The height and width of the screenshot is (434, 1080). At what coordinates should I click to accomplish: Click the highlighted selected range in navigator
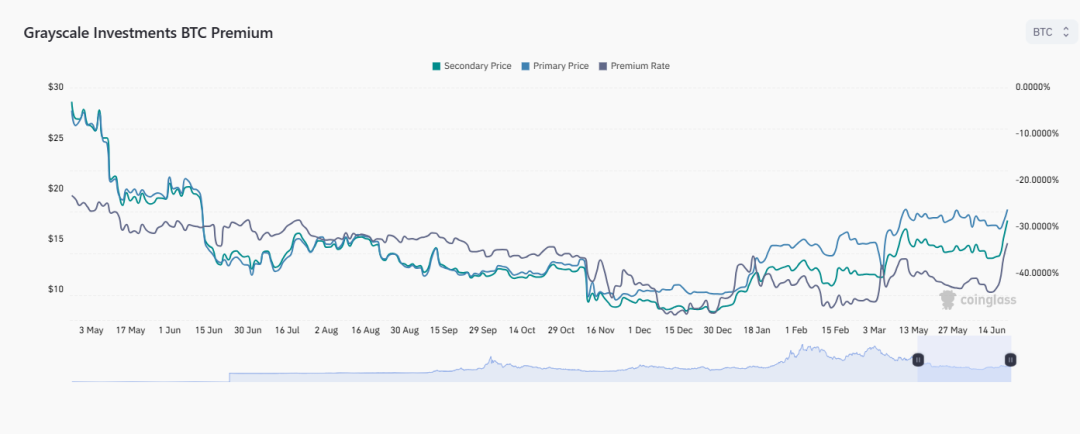tap(965, 366)
